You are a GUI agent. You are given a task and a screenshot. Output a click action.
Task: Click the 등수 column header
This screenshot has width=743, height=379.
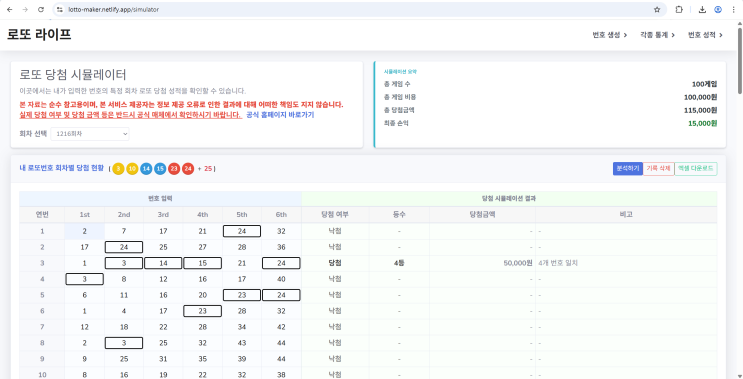399,215
